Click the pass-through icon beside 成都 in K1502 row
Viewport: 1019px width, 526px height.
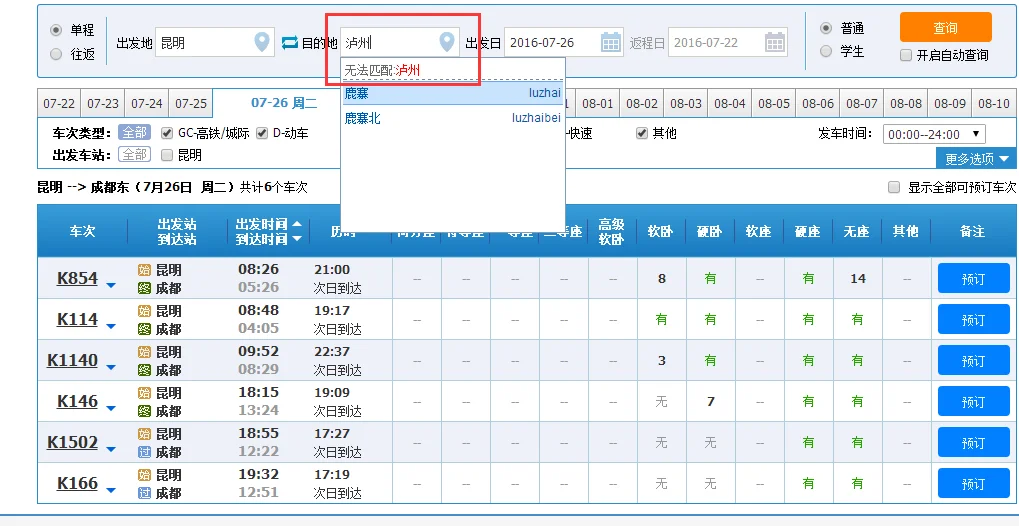click(x=144, y=452)
